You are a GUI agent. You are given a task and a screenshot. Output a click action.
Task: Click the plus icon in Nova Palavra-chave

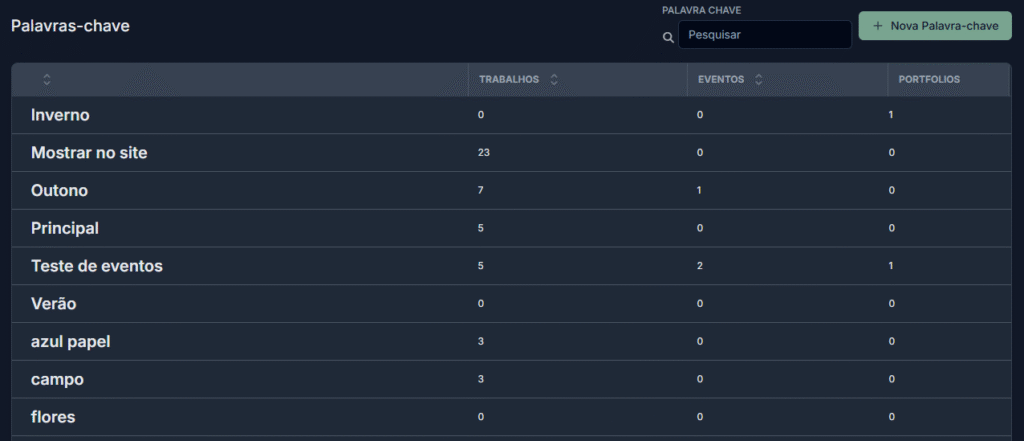coord(877,26)
